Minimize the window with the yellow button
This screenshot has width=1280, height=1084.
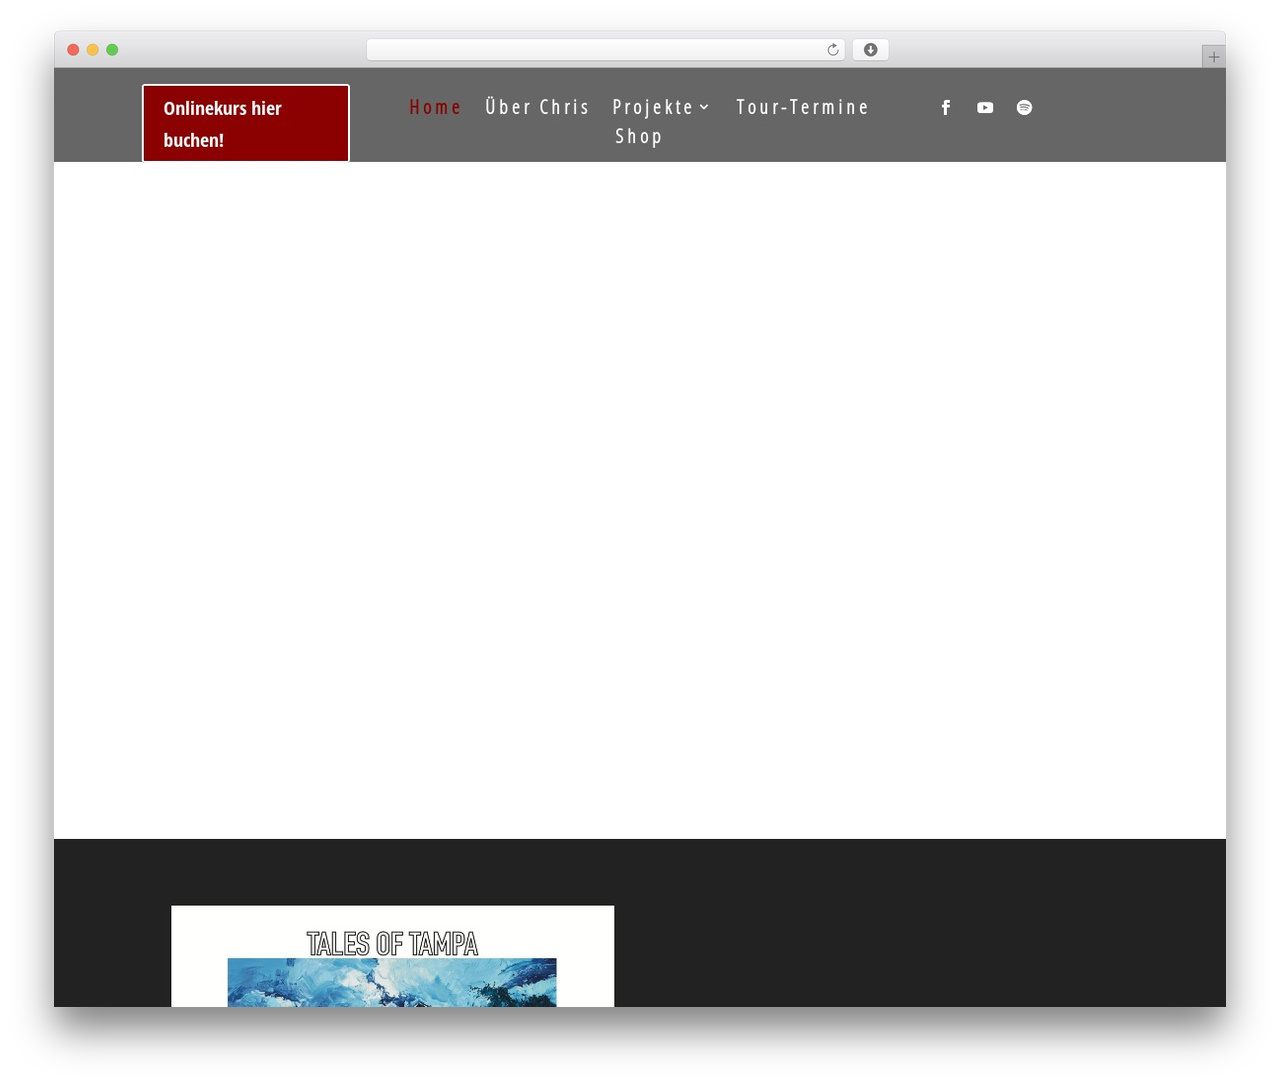click(93, 50)
